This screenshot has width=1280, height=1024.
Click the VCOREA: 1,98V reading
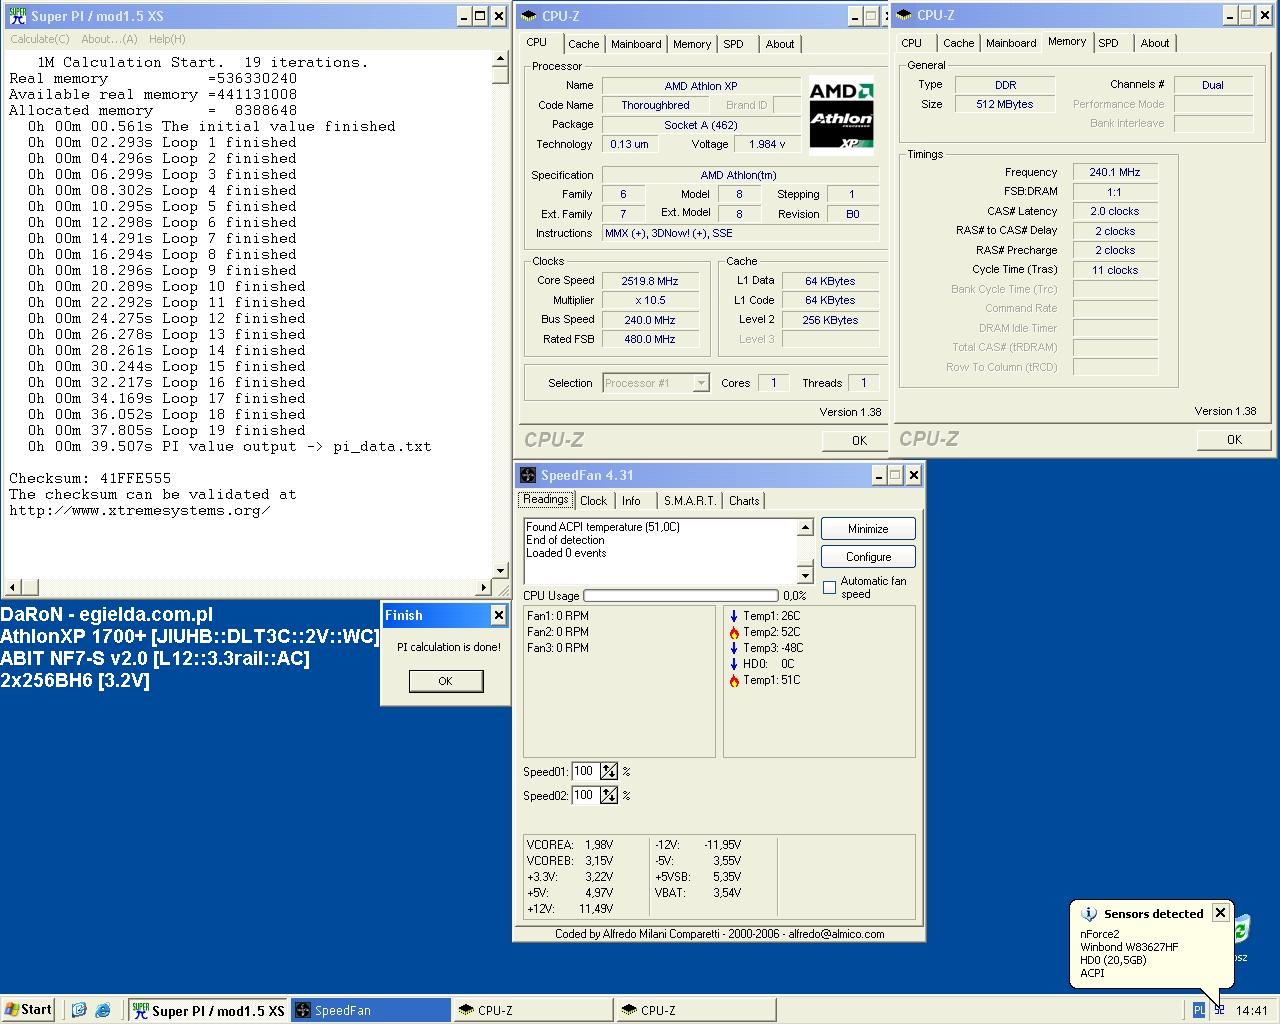point(570,845)
